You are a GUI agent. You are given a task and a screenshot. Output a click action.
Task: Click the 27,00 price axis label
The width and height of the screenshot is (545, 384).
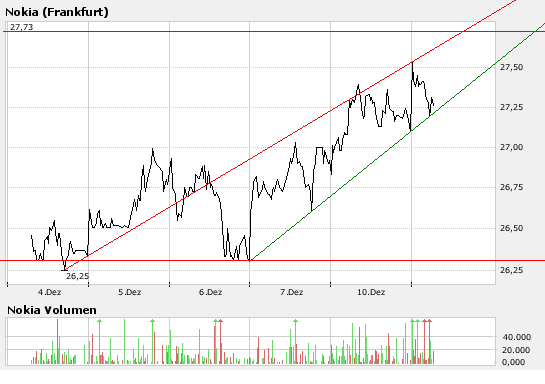(x=511, y=148)
